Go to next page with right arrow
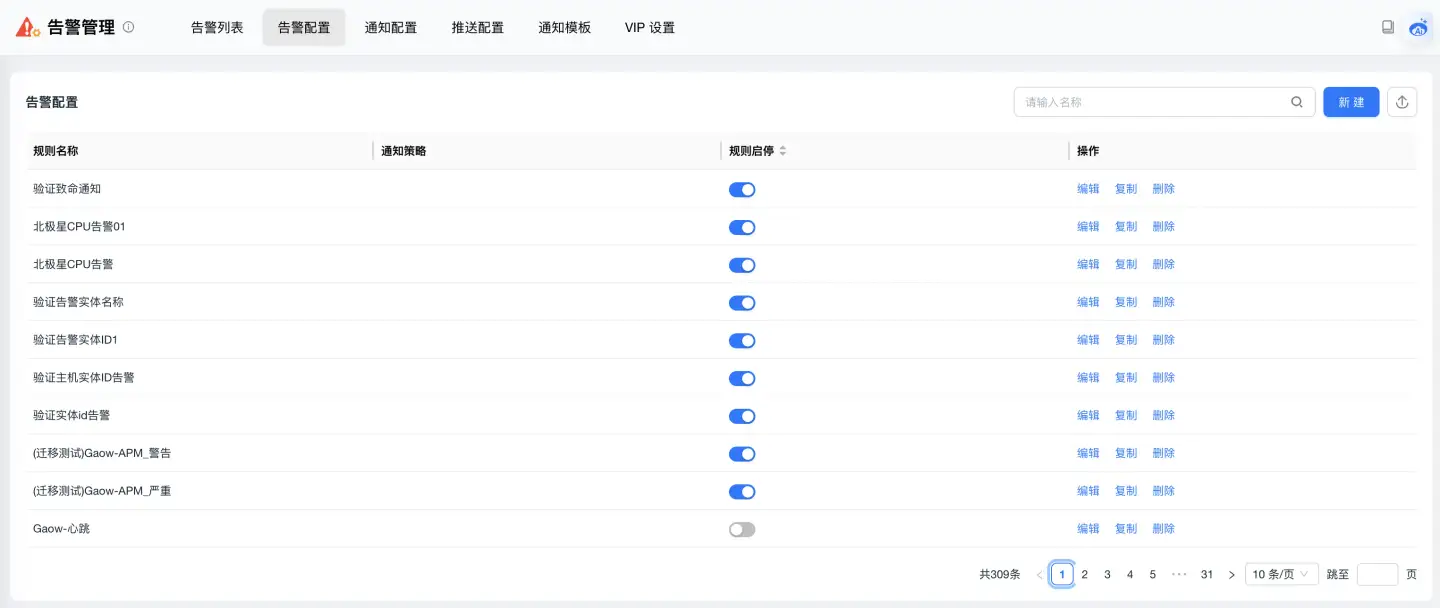 [x=1233, y=573]
